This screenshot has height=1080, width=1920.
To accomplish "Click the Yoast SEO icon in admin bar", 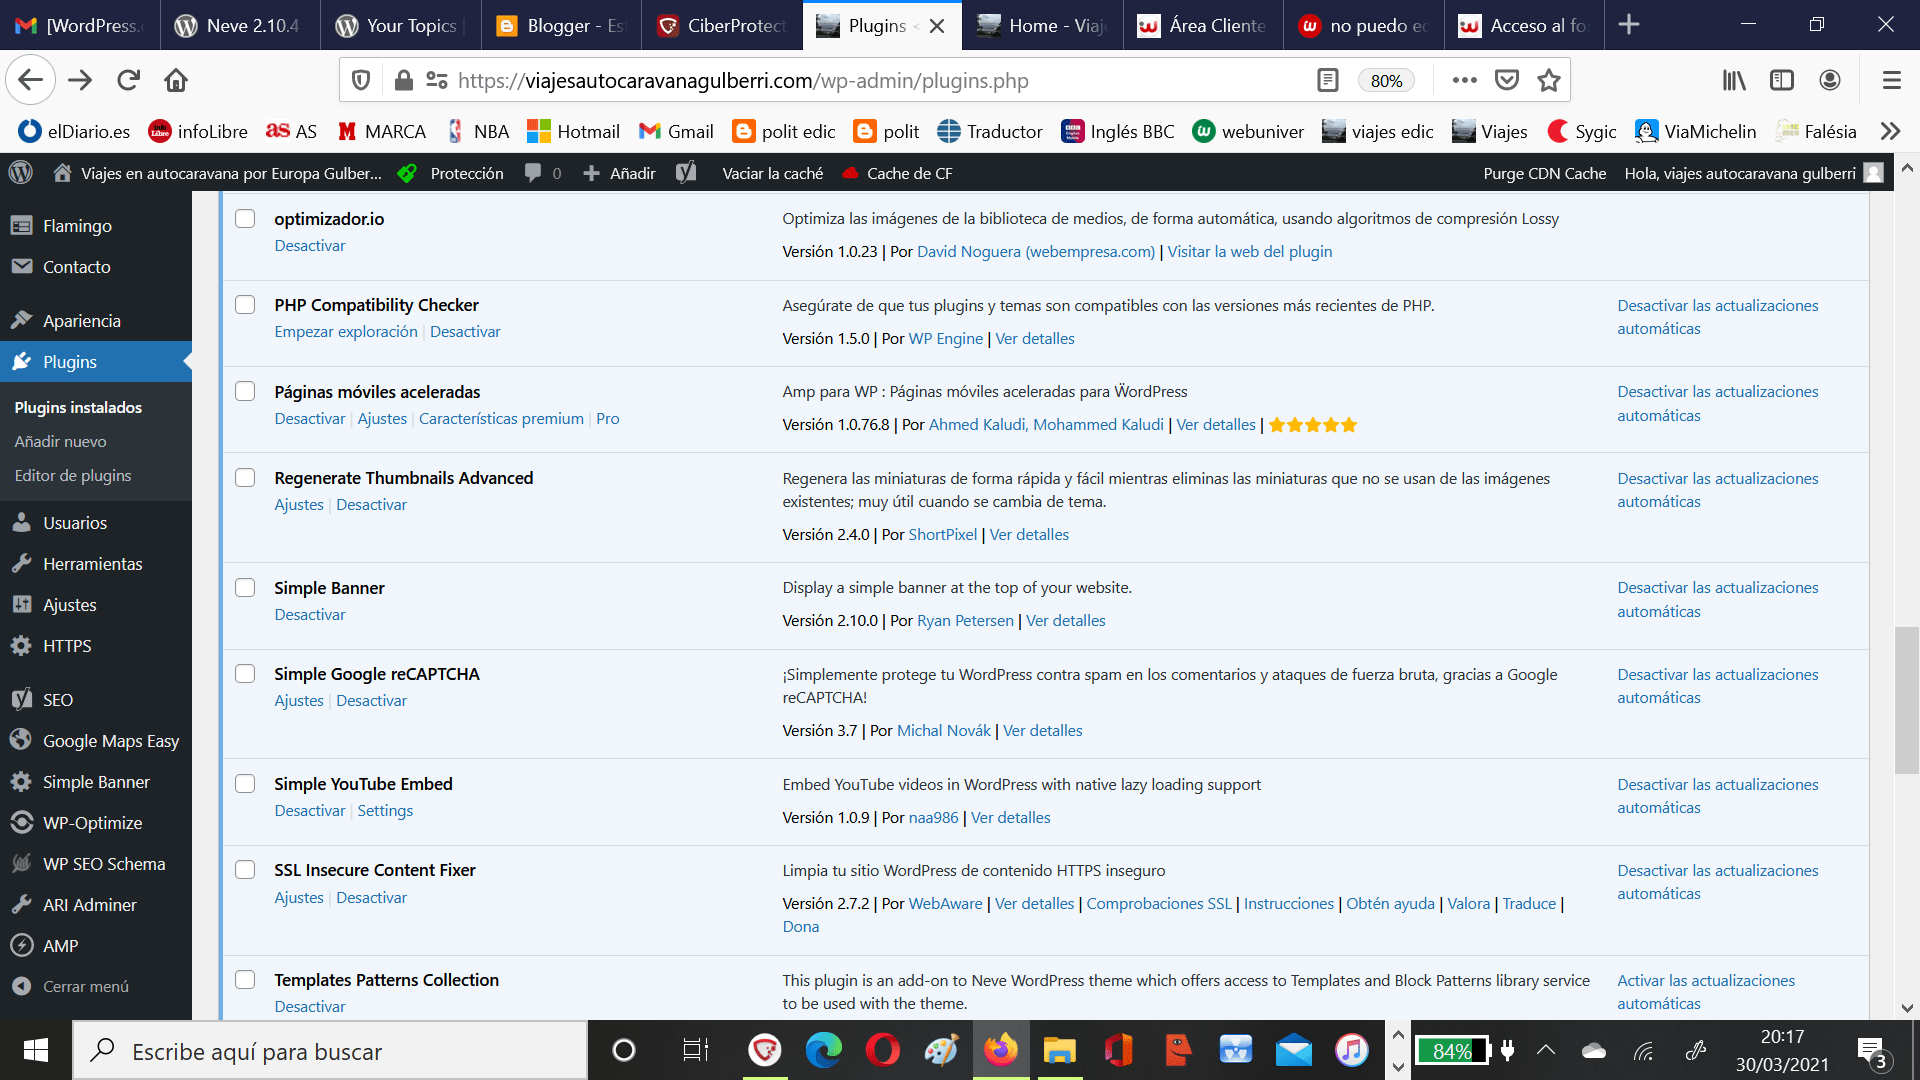I will pyautogui.click(x=686, y=173).
